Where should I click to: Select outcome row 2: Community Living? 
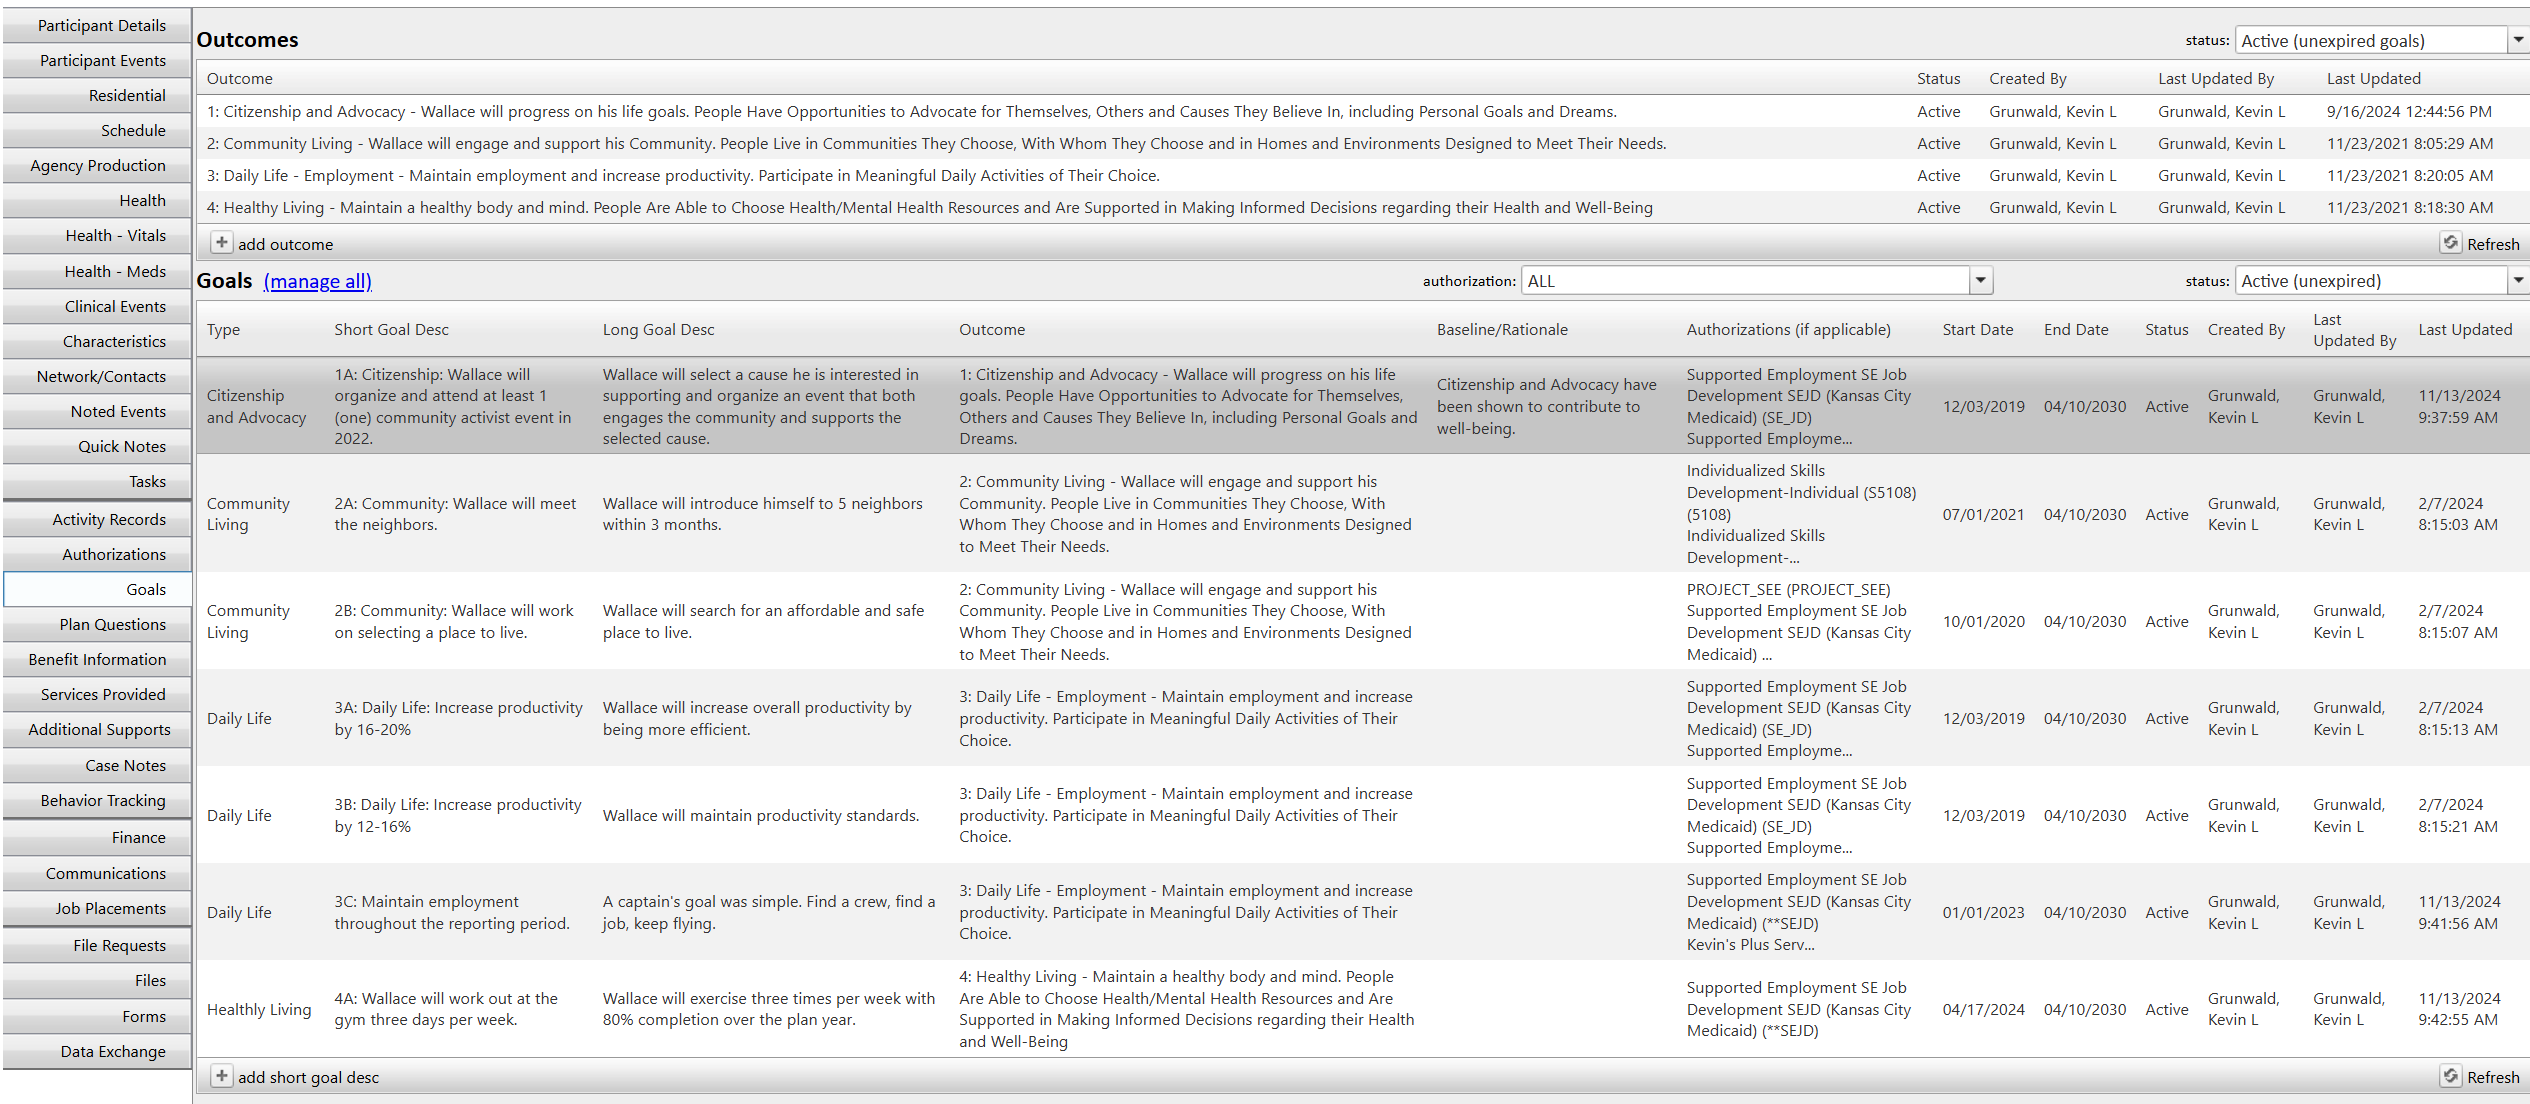1362,144
